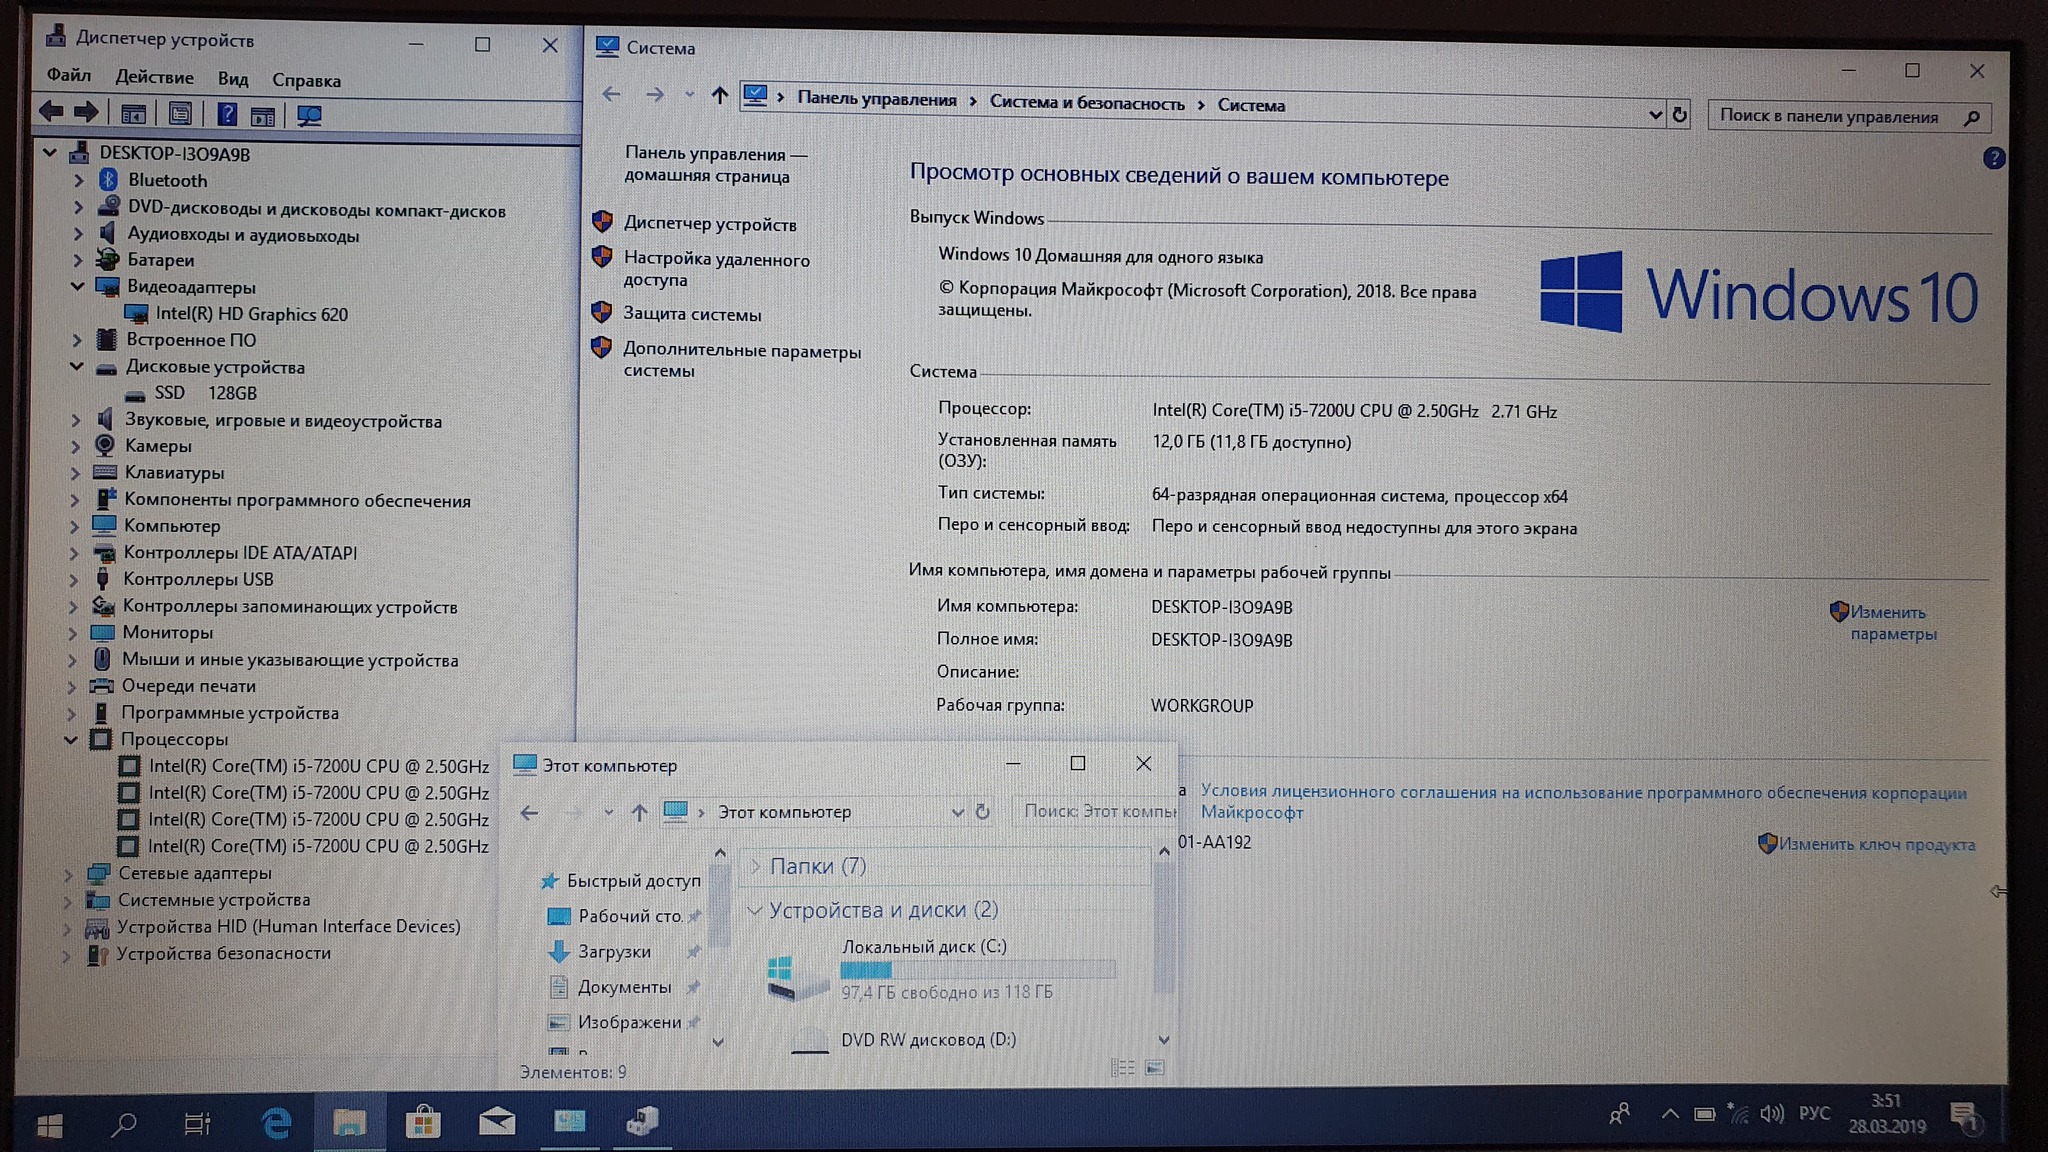
Task: Open the Справка menu
Action: click(306, 80)
